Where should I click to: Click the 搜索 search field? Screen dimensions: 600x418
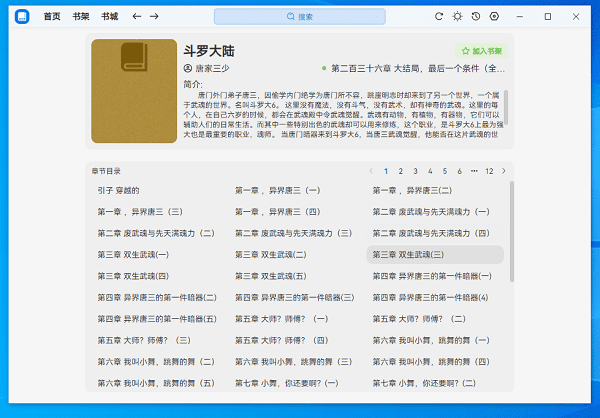[300, 16]
